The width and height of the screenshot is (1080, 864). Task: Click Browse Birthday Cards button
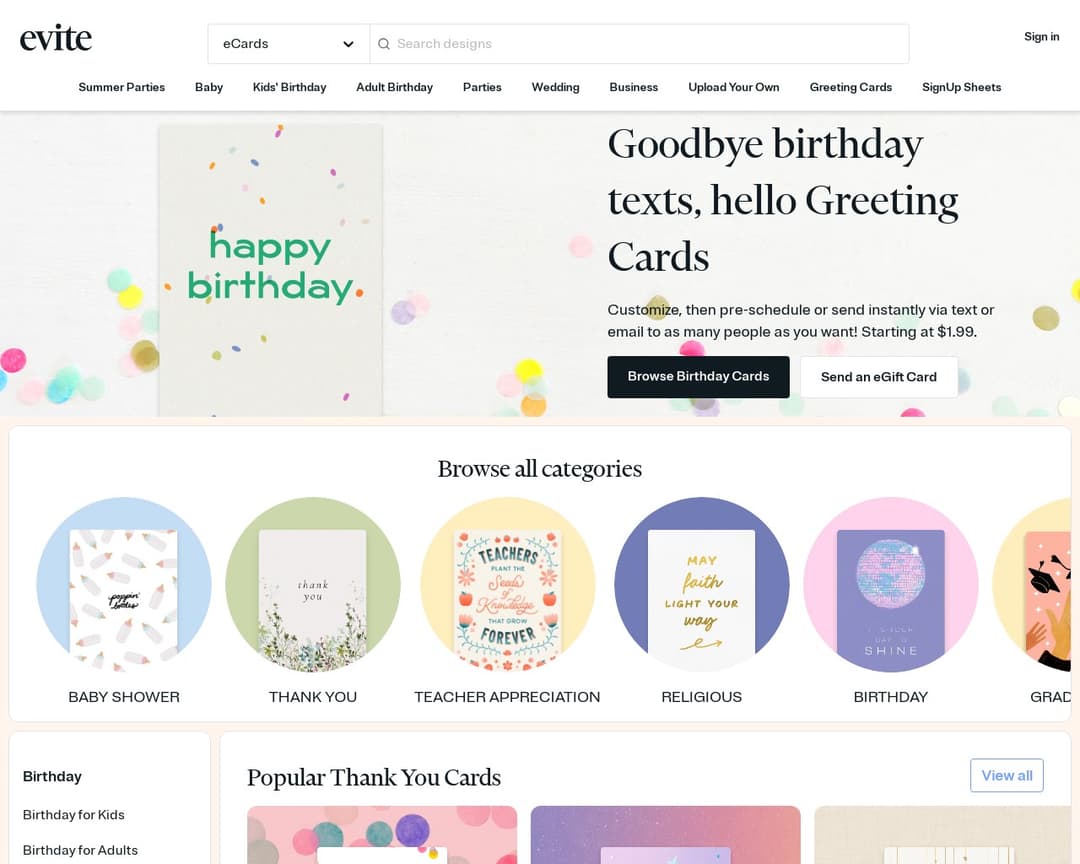pyautogui.click(x=698, y=377)
